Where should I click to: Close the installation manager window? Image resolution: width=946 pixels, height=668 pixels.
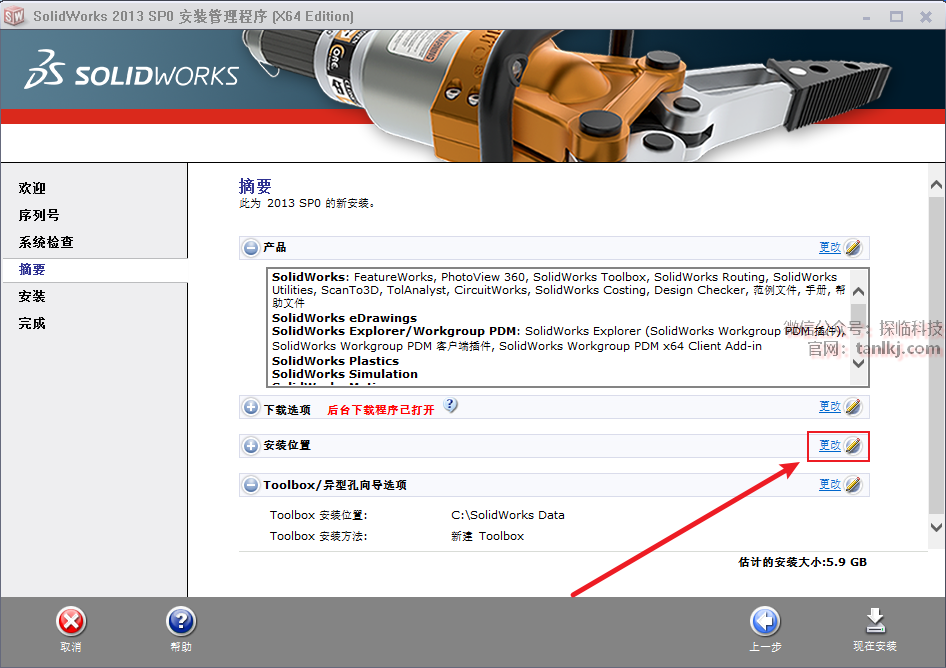coord(926,17)
